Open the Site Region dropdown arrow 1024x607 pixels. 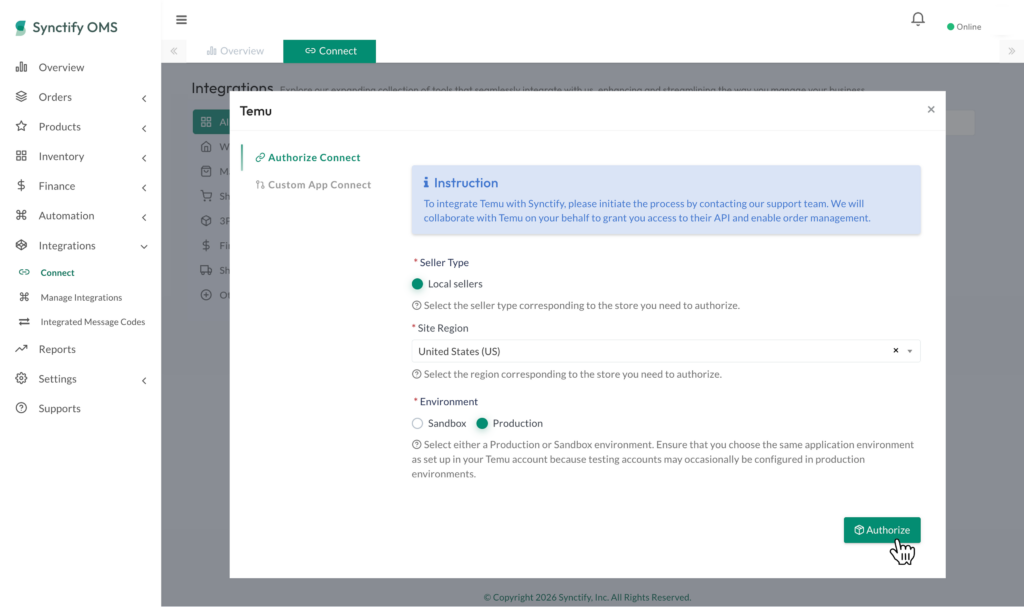point(910,352)
